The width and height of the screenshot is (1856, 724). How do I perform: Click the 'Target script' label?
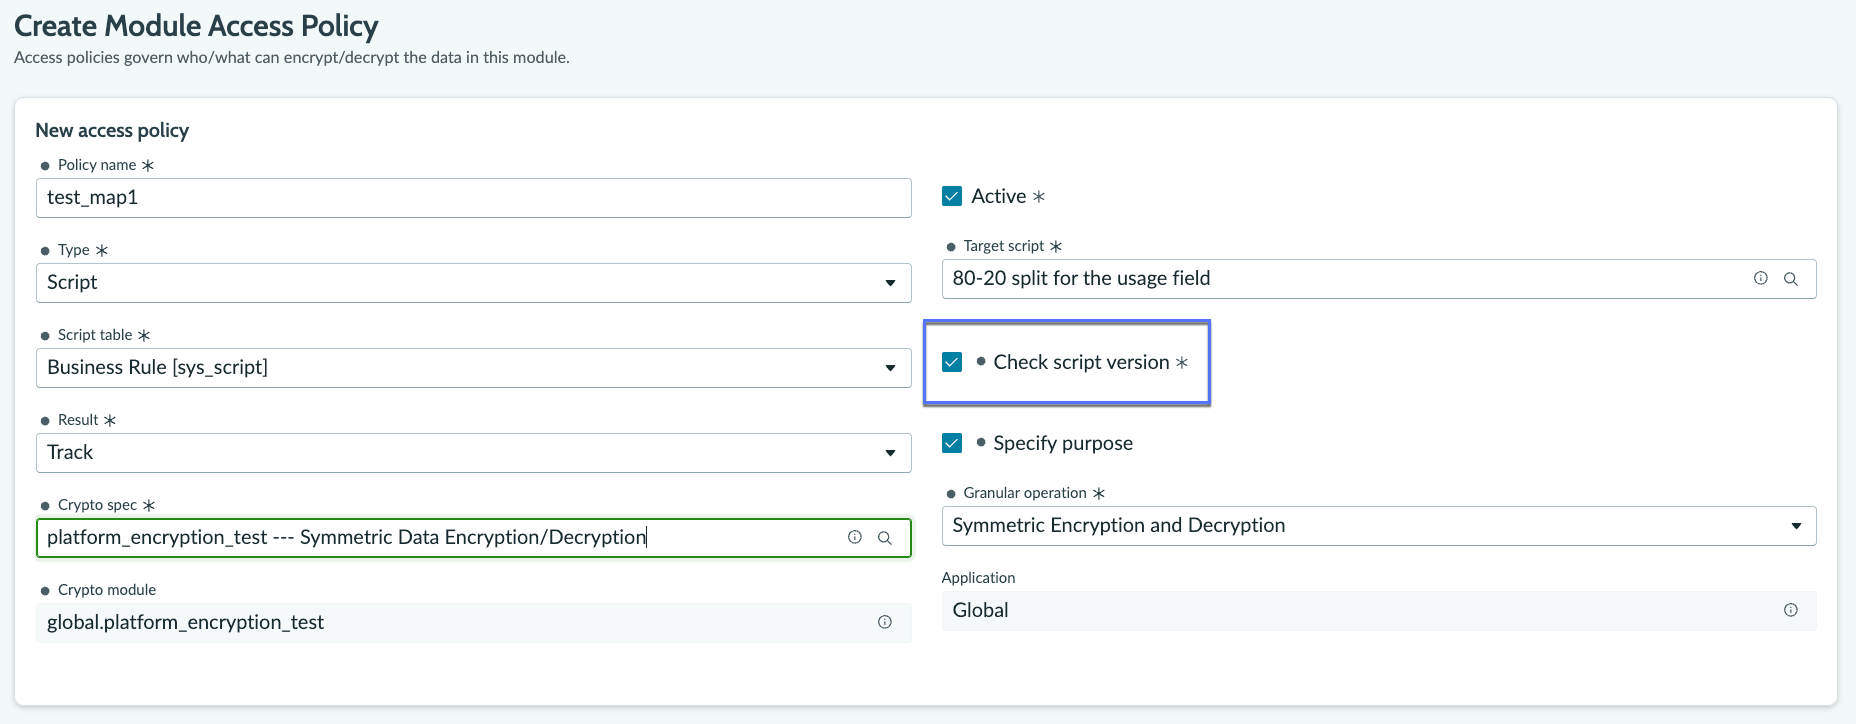1003,246
